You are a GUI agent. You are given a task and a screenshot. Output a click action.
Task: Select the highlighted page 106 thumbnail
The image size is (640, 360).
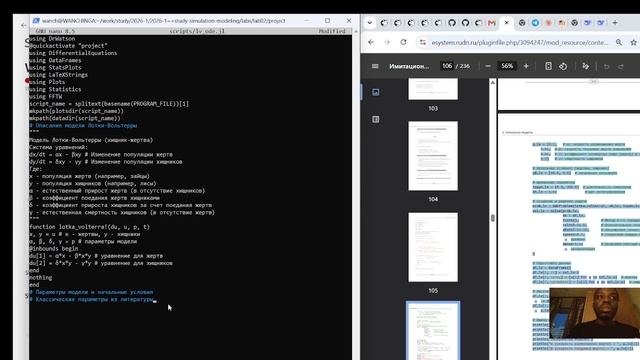[x=433, y=331]
